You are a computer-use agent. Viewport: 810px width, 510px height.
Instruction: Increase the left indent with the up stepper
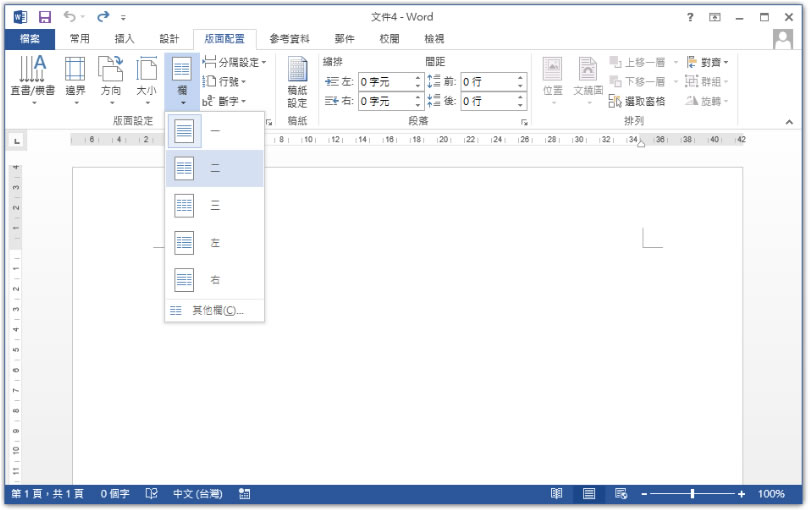(x=418, y=78)
